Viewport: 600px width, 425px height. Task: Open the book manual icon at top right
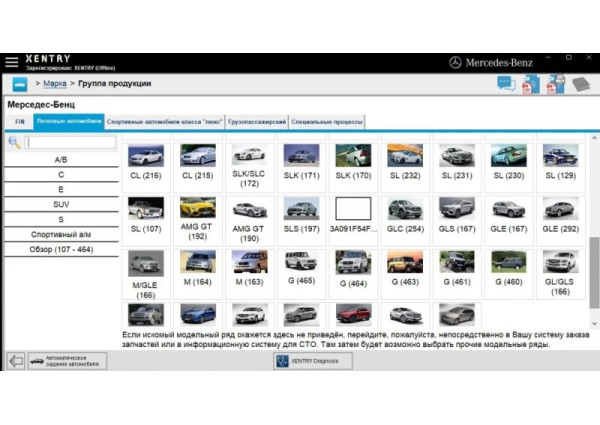(x=580, y=84)
